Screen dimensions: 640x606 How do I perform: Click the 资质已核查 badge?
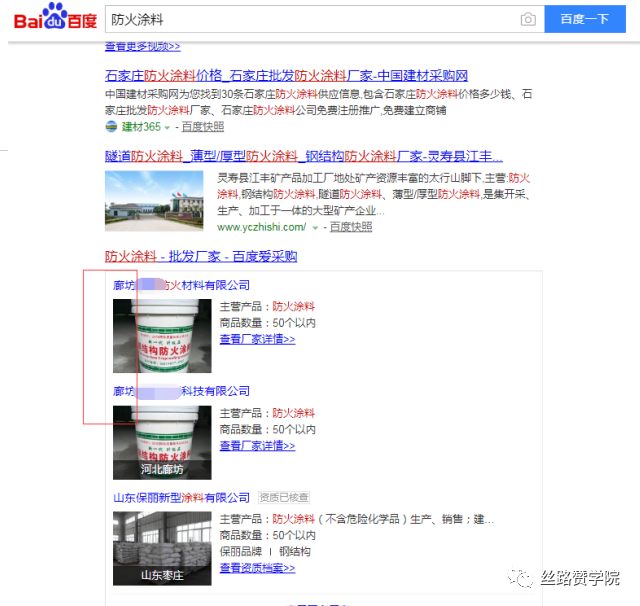(x=284, y=497)
